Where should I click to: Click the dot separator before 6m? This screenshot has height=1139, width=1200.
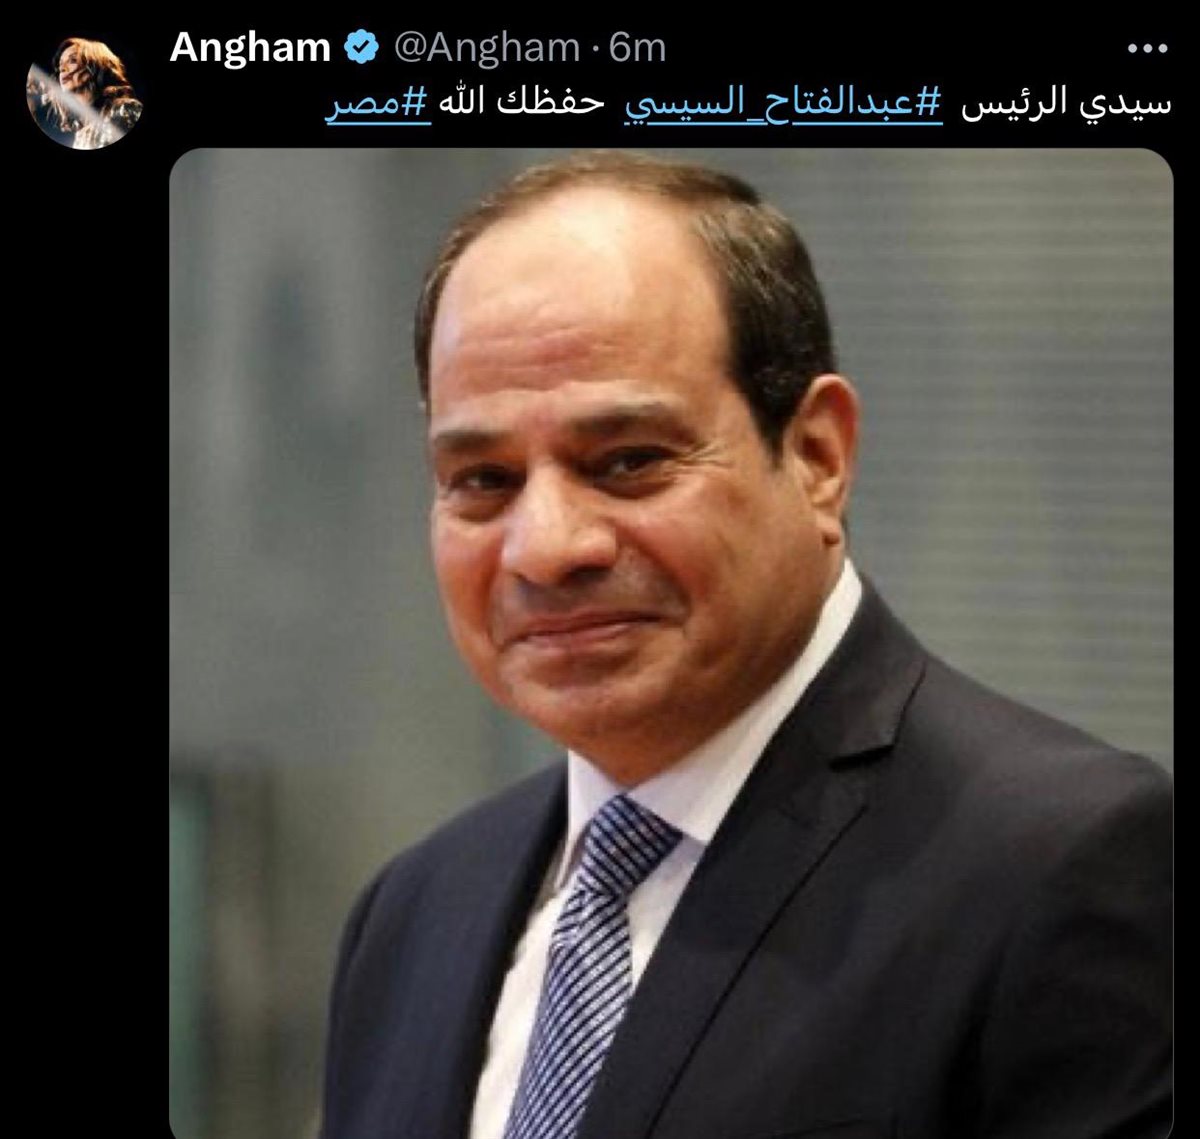(x=595, y=48)
